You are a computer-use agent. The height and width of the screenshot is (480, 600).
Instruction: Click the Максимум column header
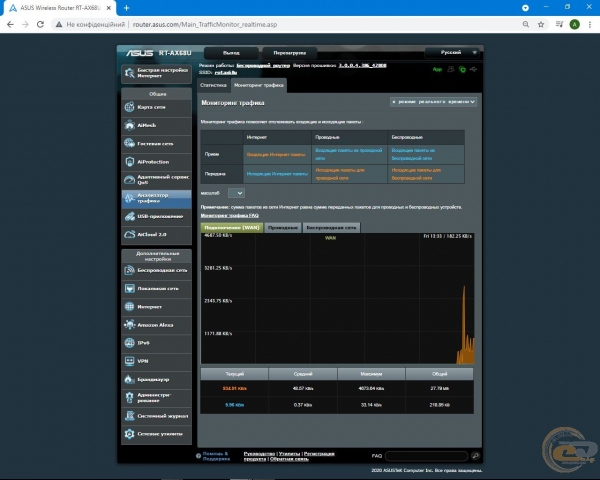coord(371,374)
